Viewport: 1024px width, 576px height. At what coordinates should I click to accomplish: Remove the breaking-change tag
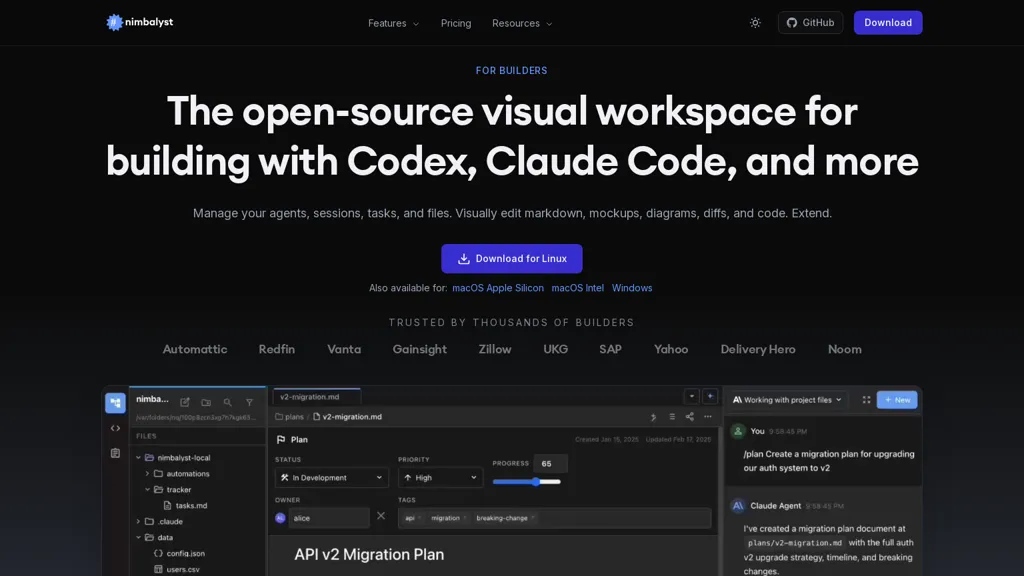(x=533, y=518)
